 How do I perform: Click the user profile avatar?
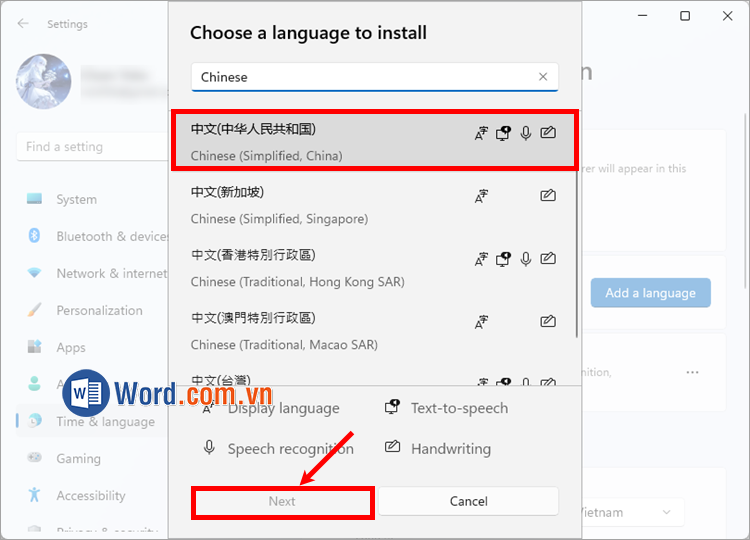click(44, 81)
